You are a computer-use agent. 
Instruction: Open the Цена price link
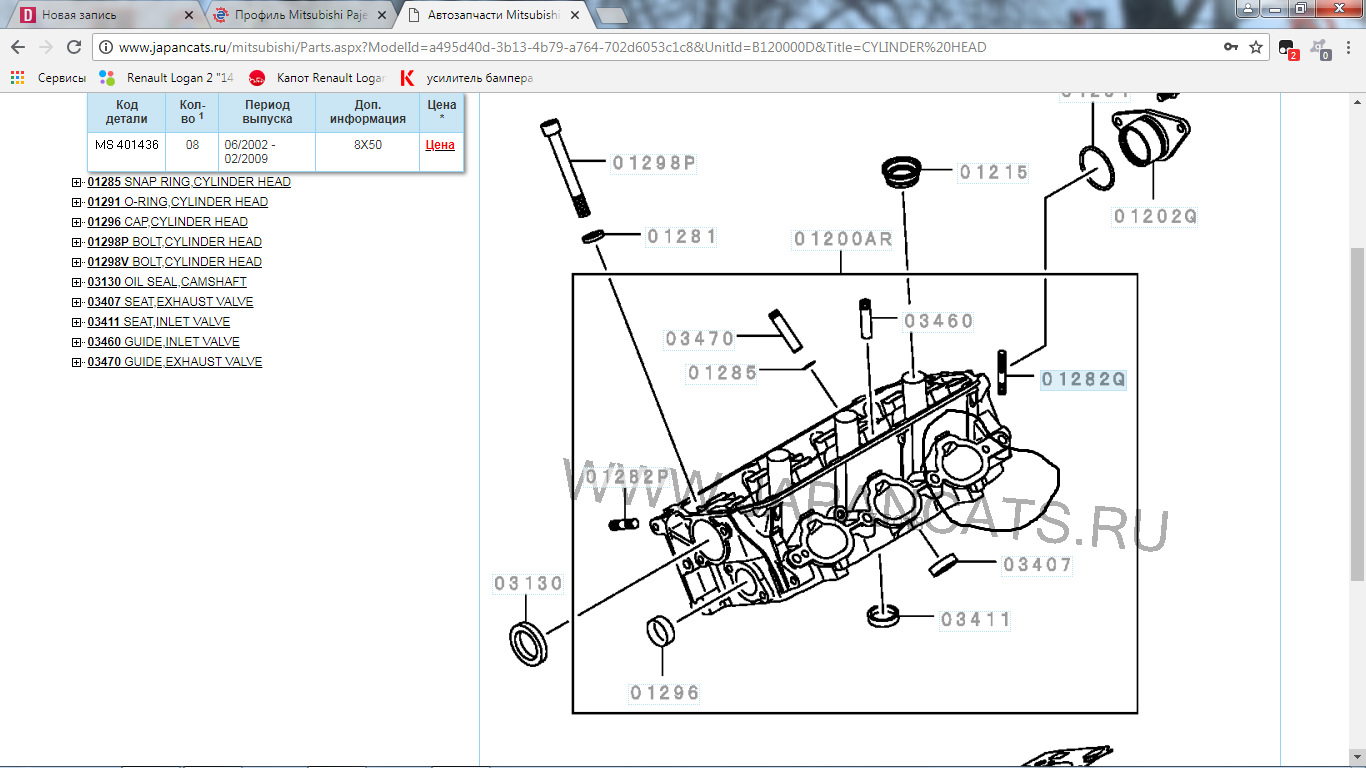(440, 145)
